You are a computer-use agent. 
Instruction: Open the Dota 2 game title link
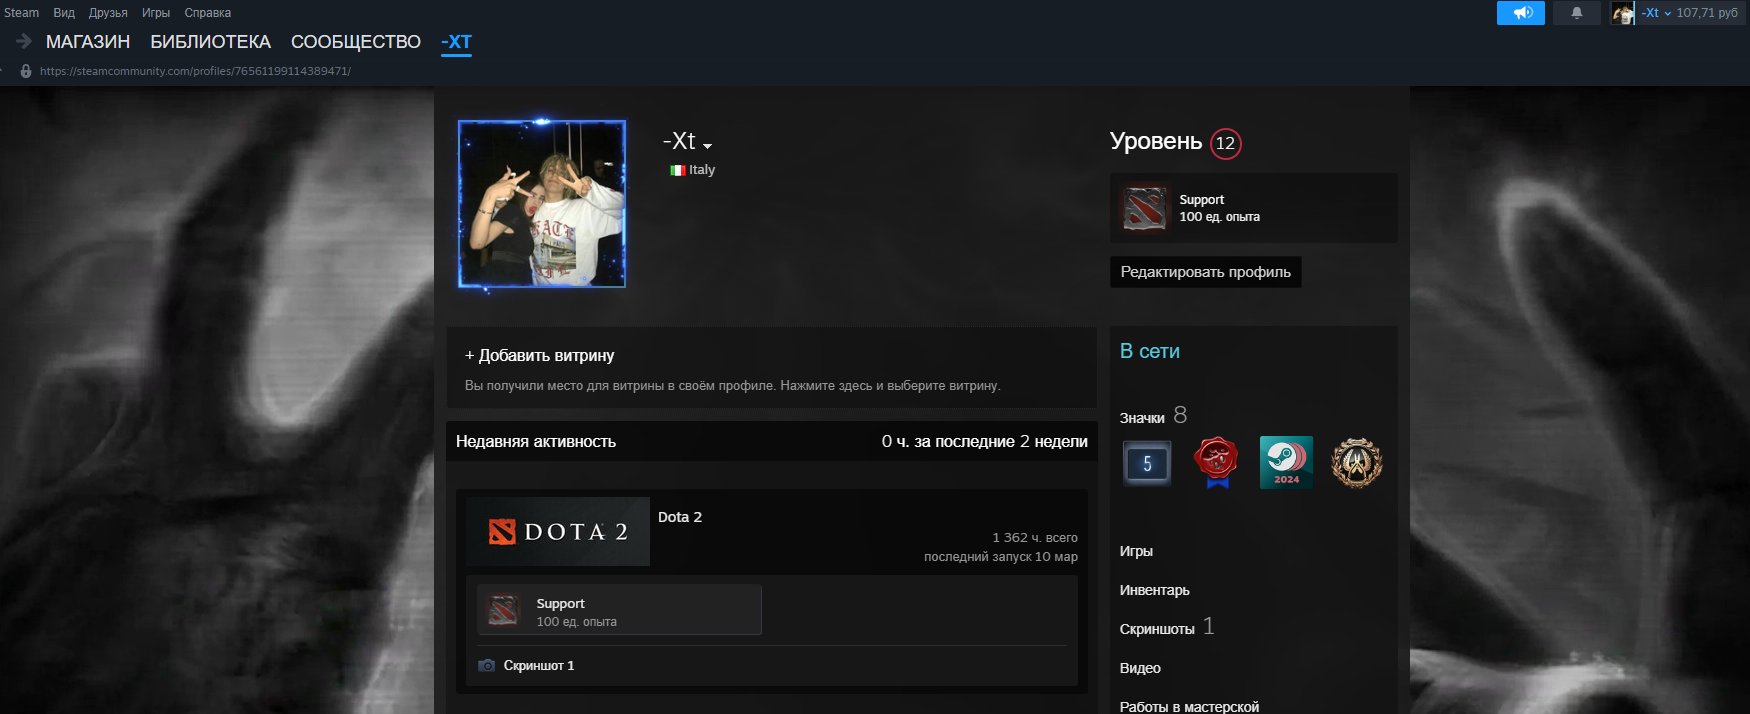(680, 517)
